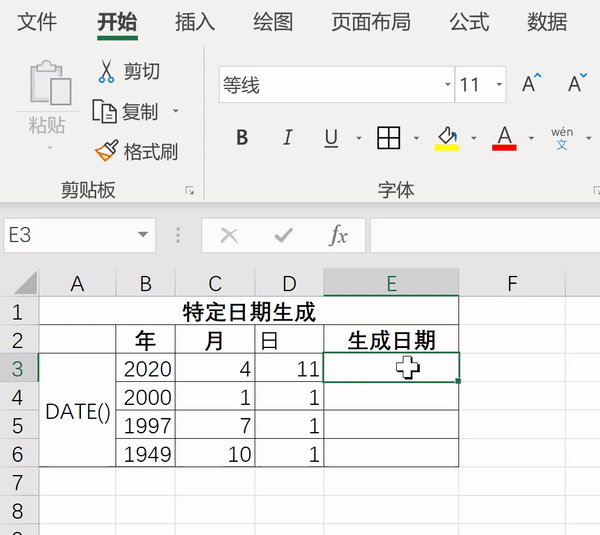
Task: Click the 复制 button label
Action: [x=140, y=112]
